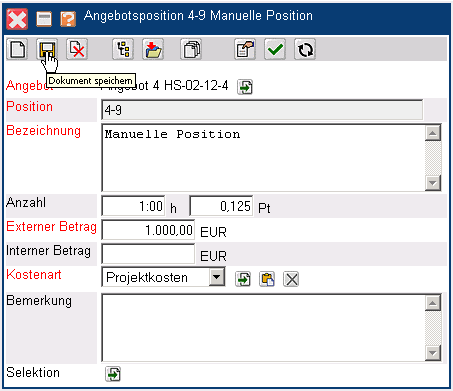Copy document using stacked pages icon
Viewport: 453px width, 391px height.
click(191, 49)
